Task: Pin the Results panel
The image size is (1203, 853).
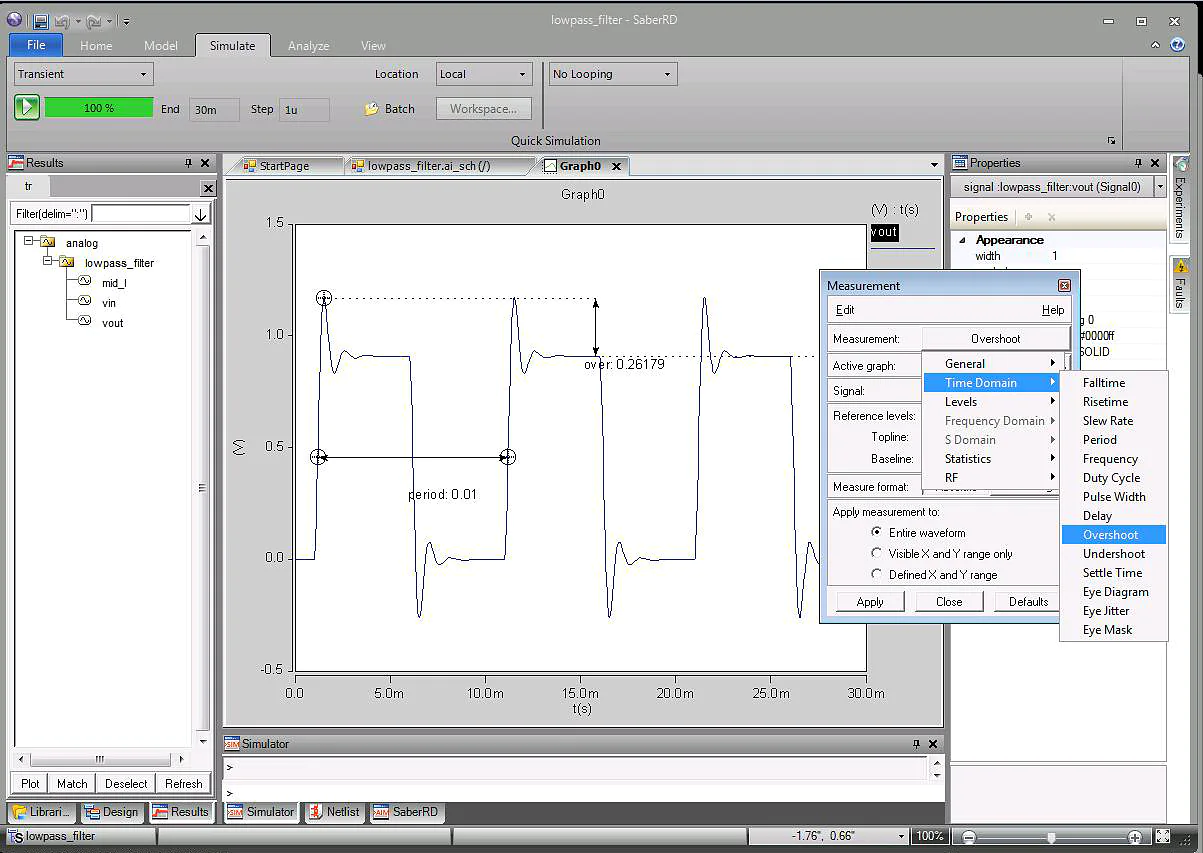Action: click(188, 163)
